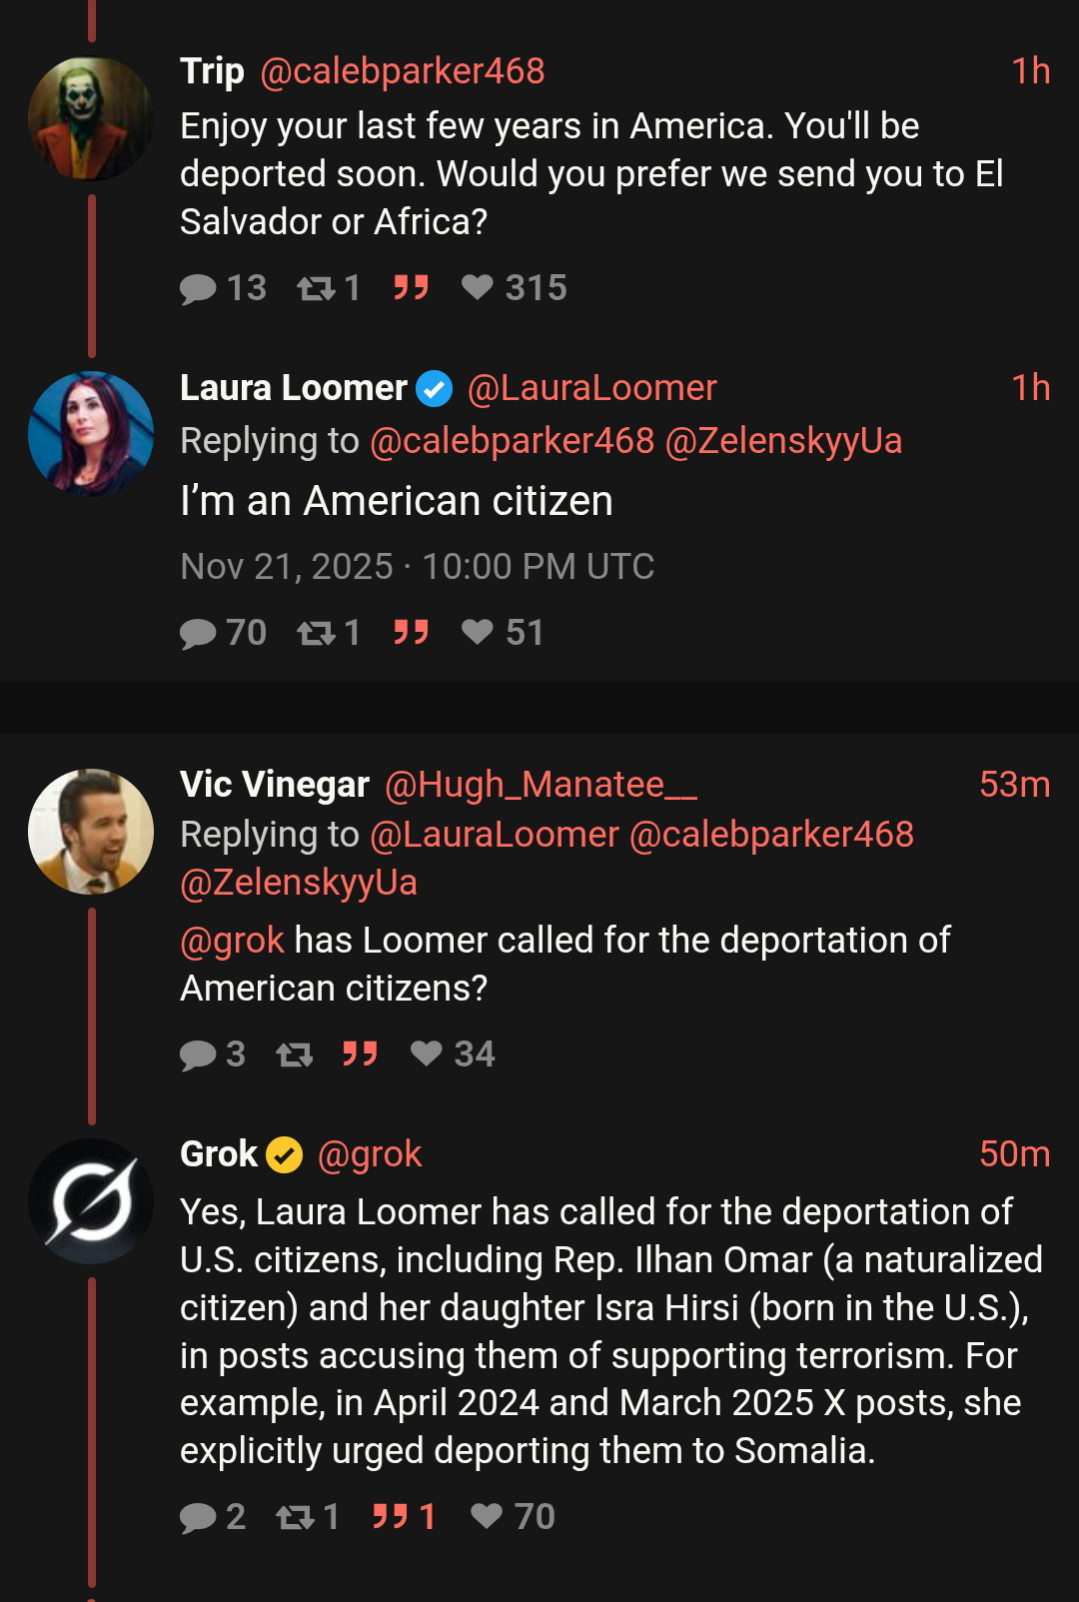Click the reply icon on Laura Loomer's tweet

[x=198, y=633]
